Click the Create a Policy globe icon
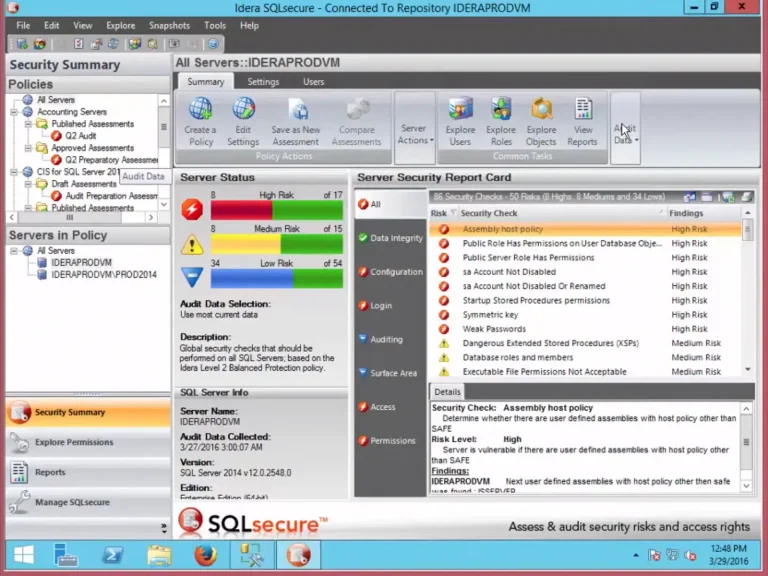This screenshot has width=768, height=576. click(200, 110)
